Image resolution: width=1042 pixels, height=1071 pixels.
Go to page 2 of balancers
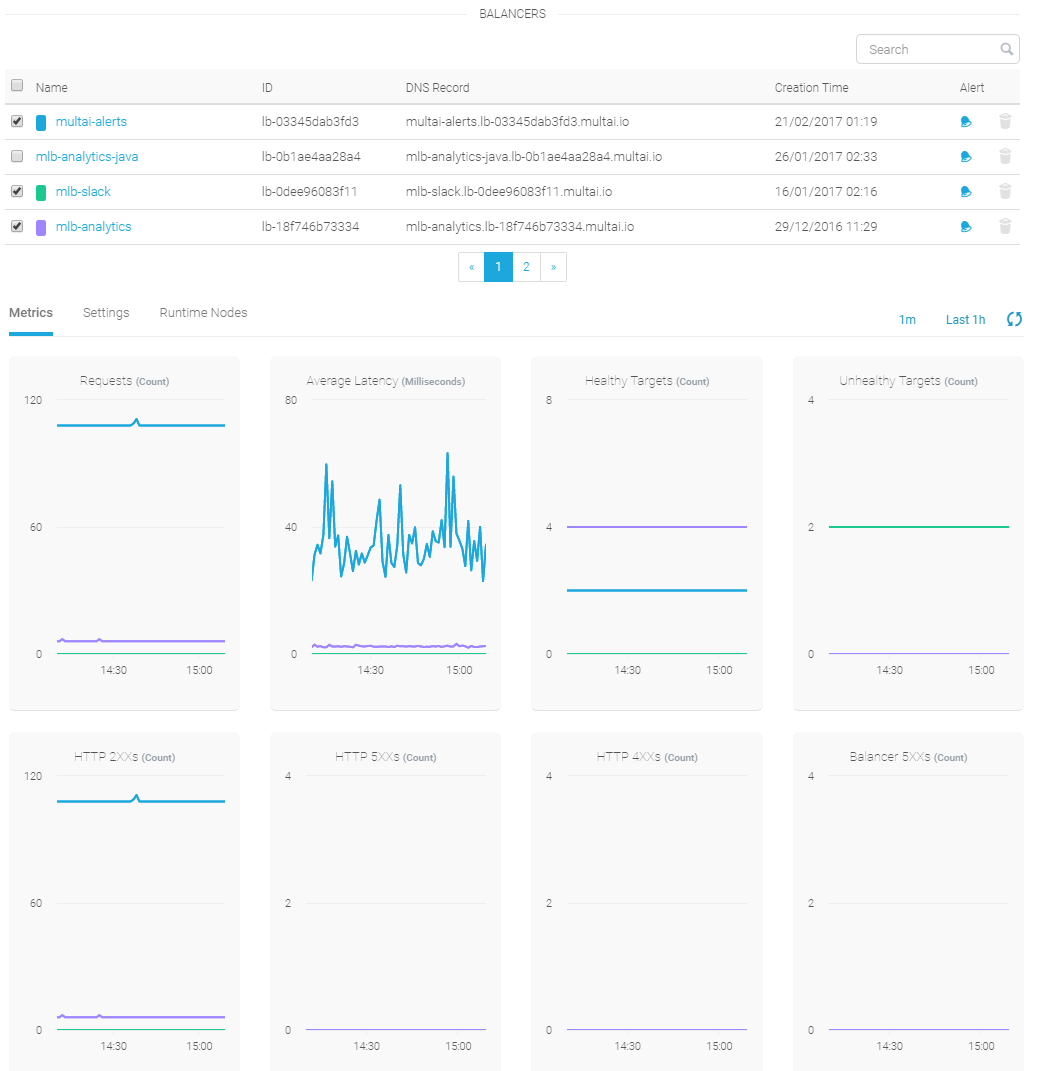click(526, 267)
